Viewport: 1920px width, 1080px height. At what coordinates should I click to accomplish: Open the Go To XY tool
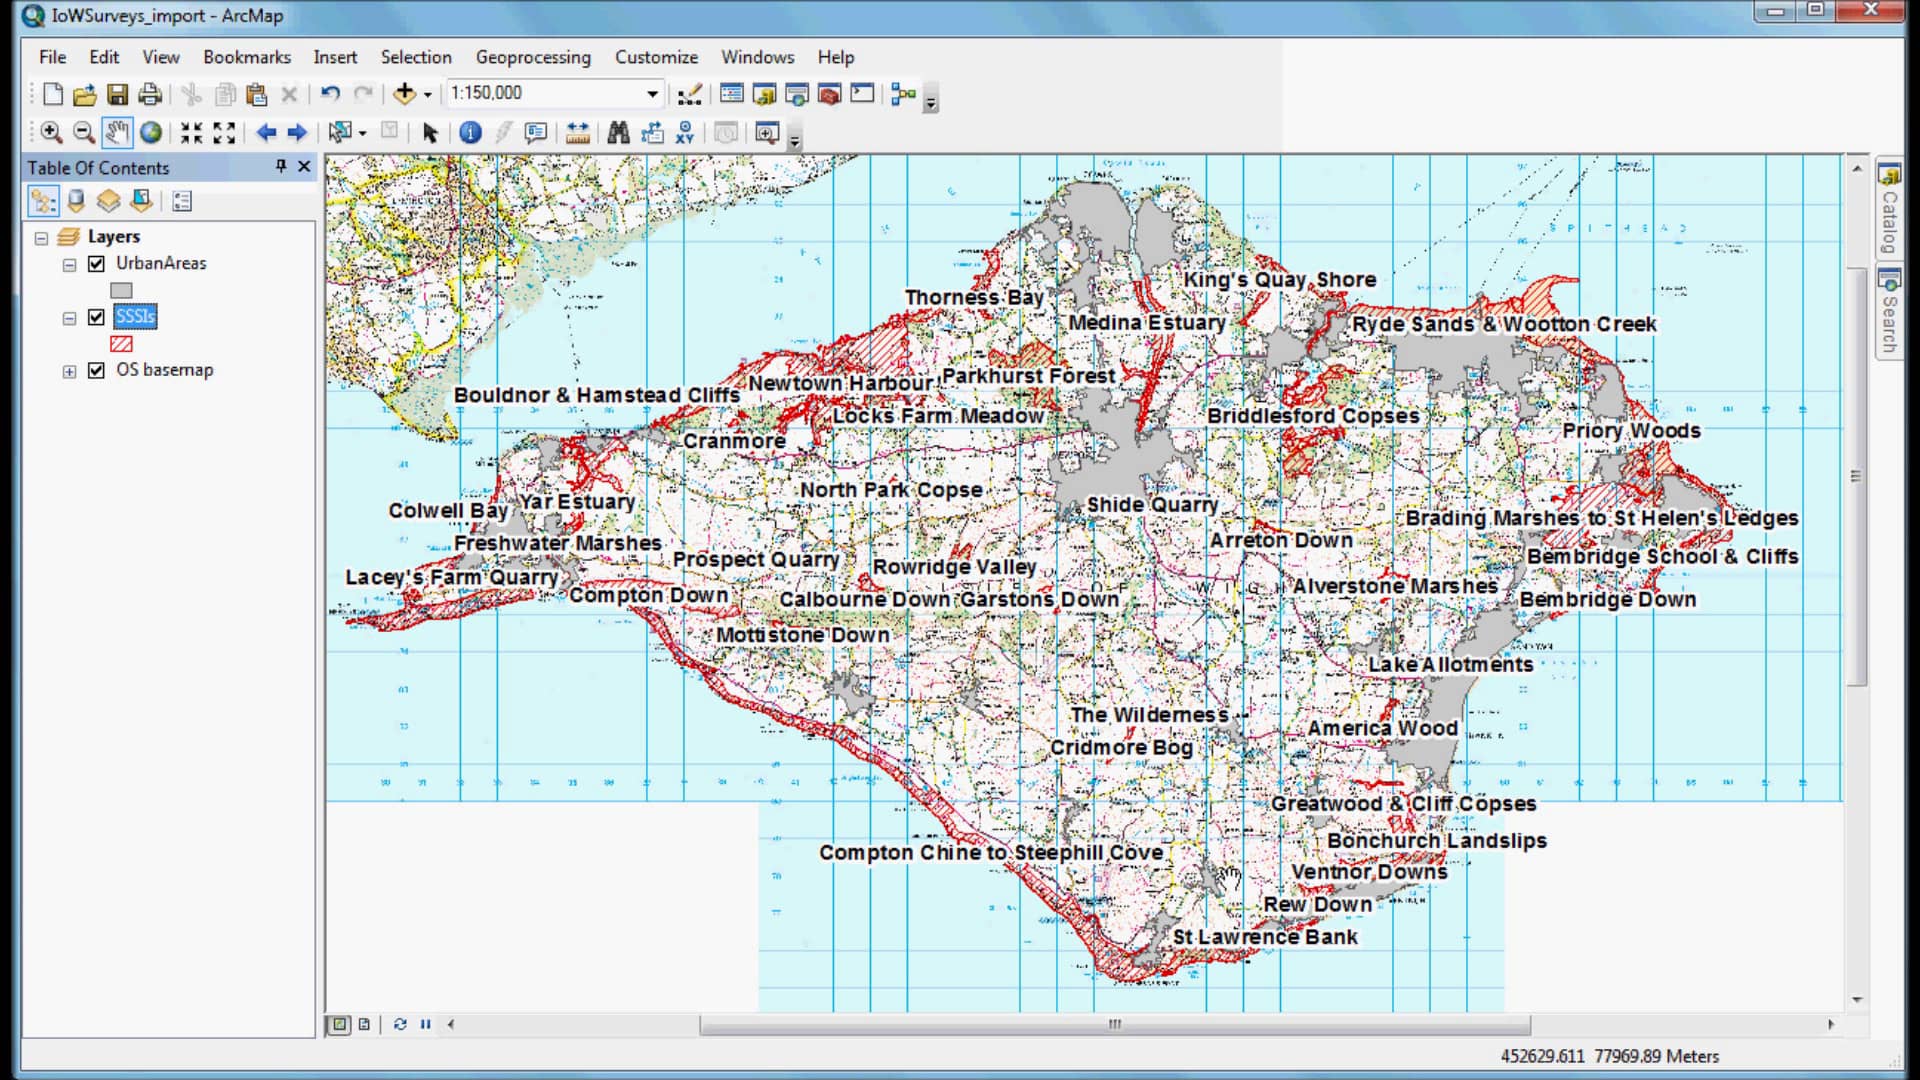point(685,132)
